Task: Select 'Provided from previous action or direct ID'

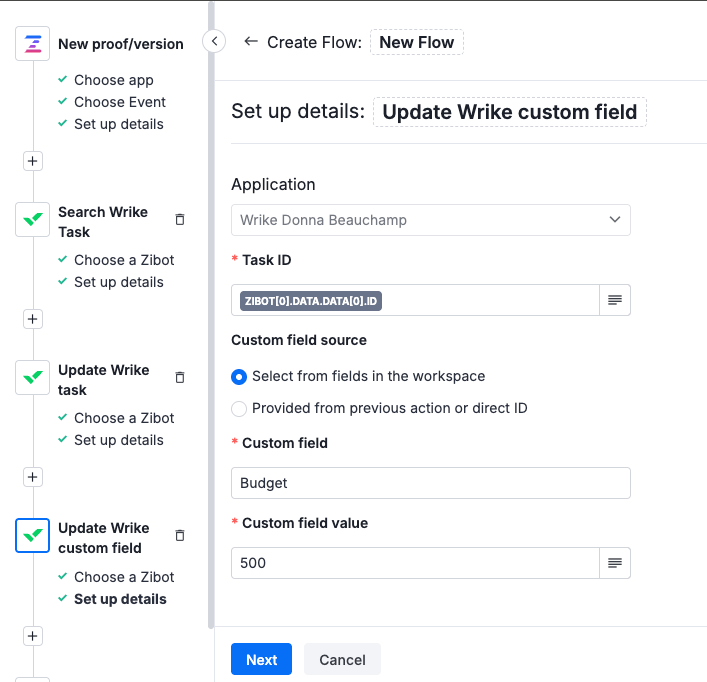Action: [239, 408]
